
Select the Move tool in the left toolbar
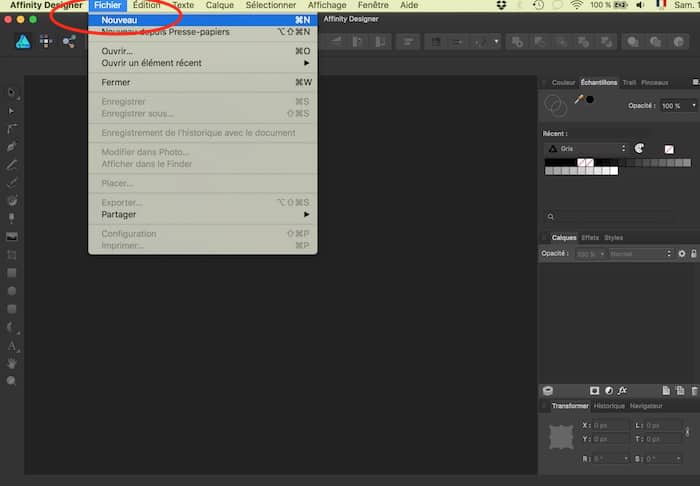point(12,92)
